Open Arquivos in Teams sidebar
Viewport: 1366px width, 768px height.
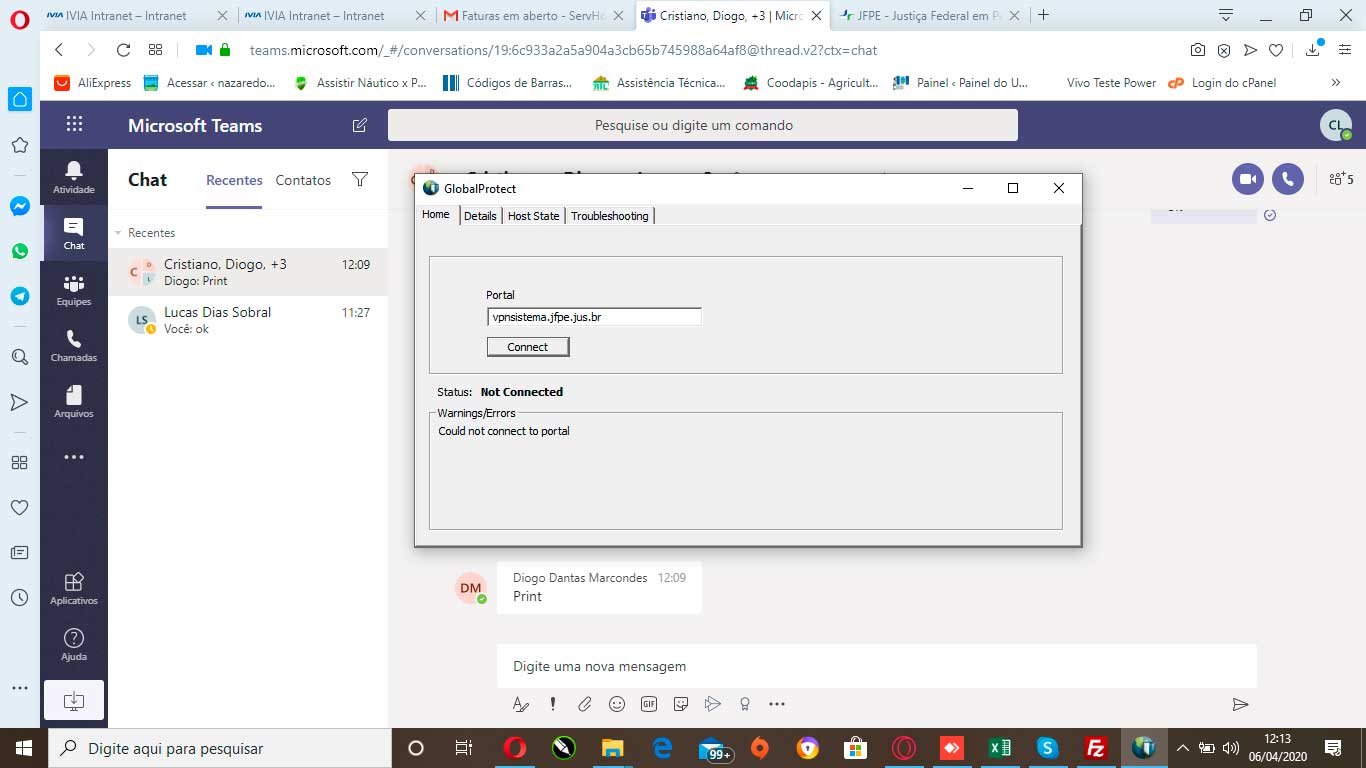coord(74,401)
